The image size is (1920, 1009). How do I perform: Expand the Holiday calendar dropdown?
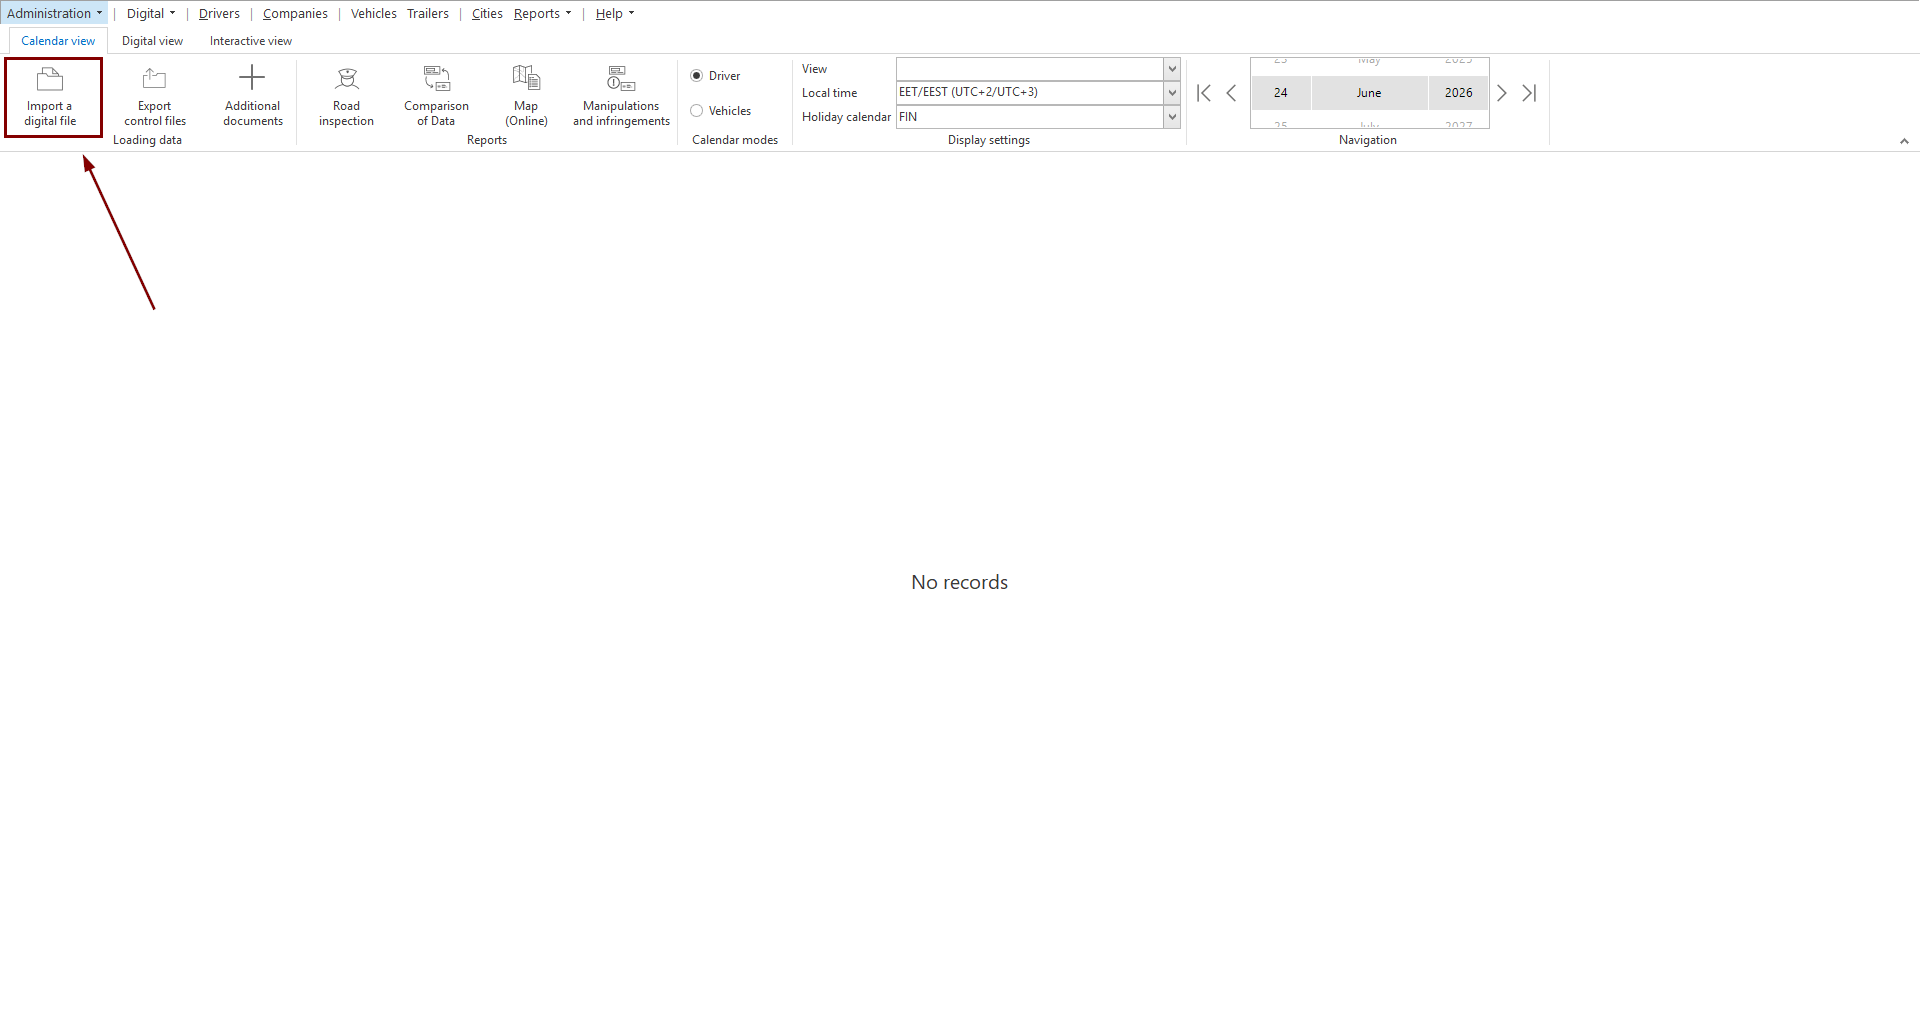[1172, 117]
